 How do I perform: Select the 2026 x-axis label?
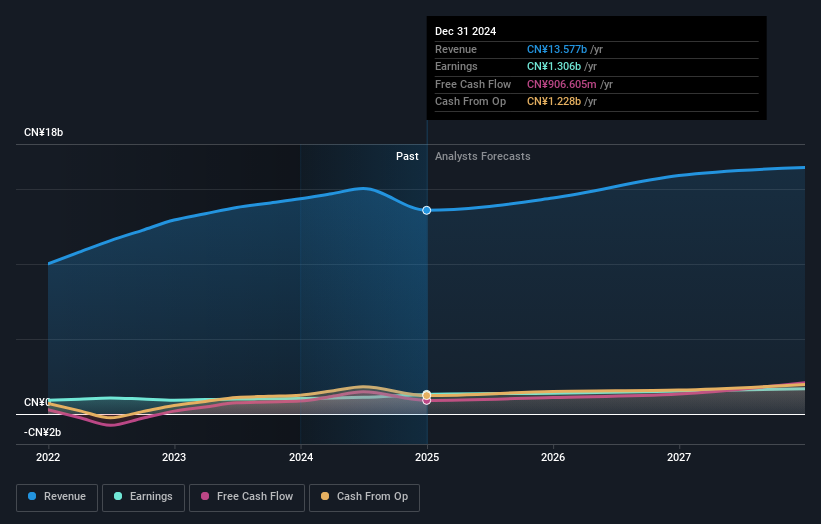(x=553, y=458)
